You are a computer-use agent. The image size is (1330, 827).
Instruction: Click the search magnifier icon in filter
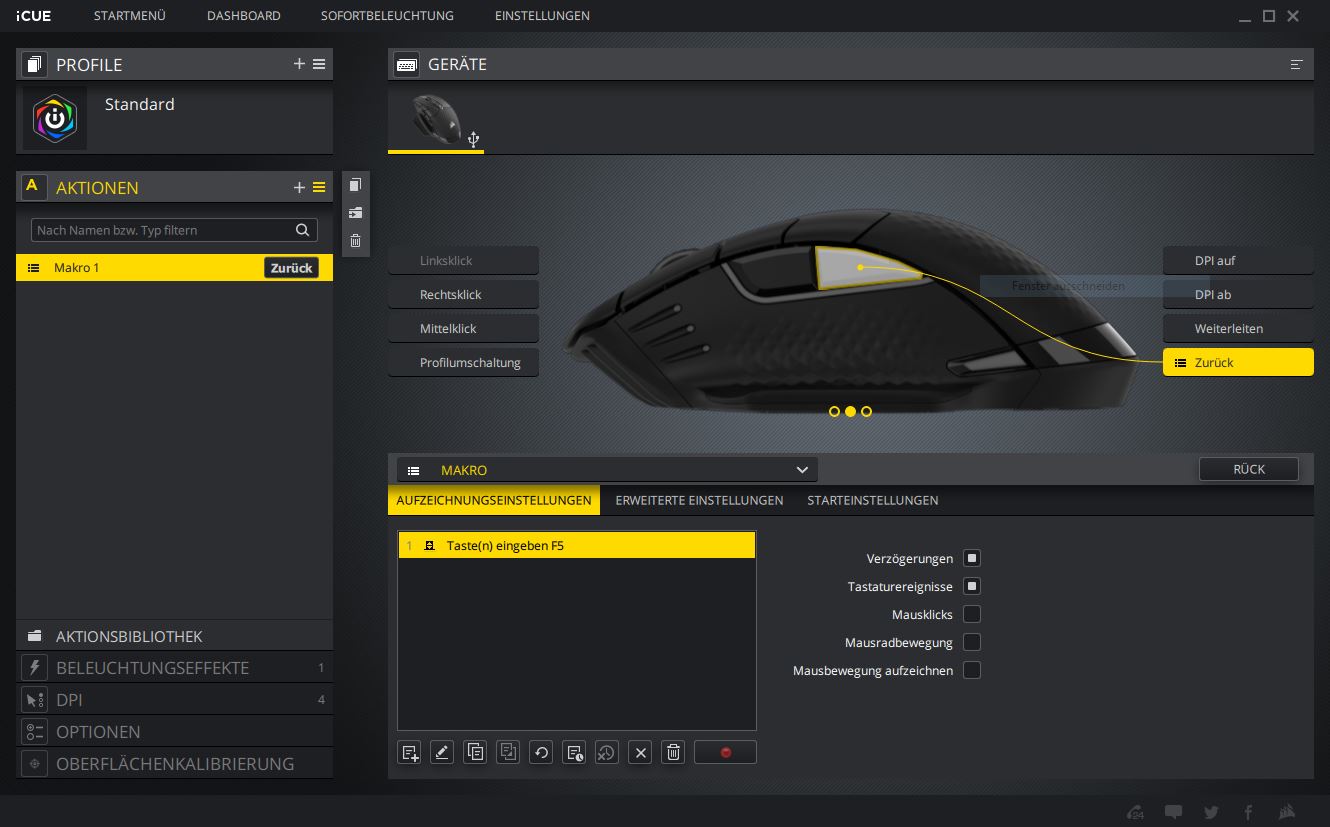303,230
